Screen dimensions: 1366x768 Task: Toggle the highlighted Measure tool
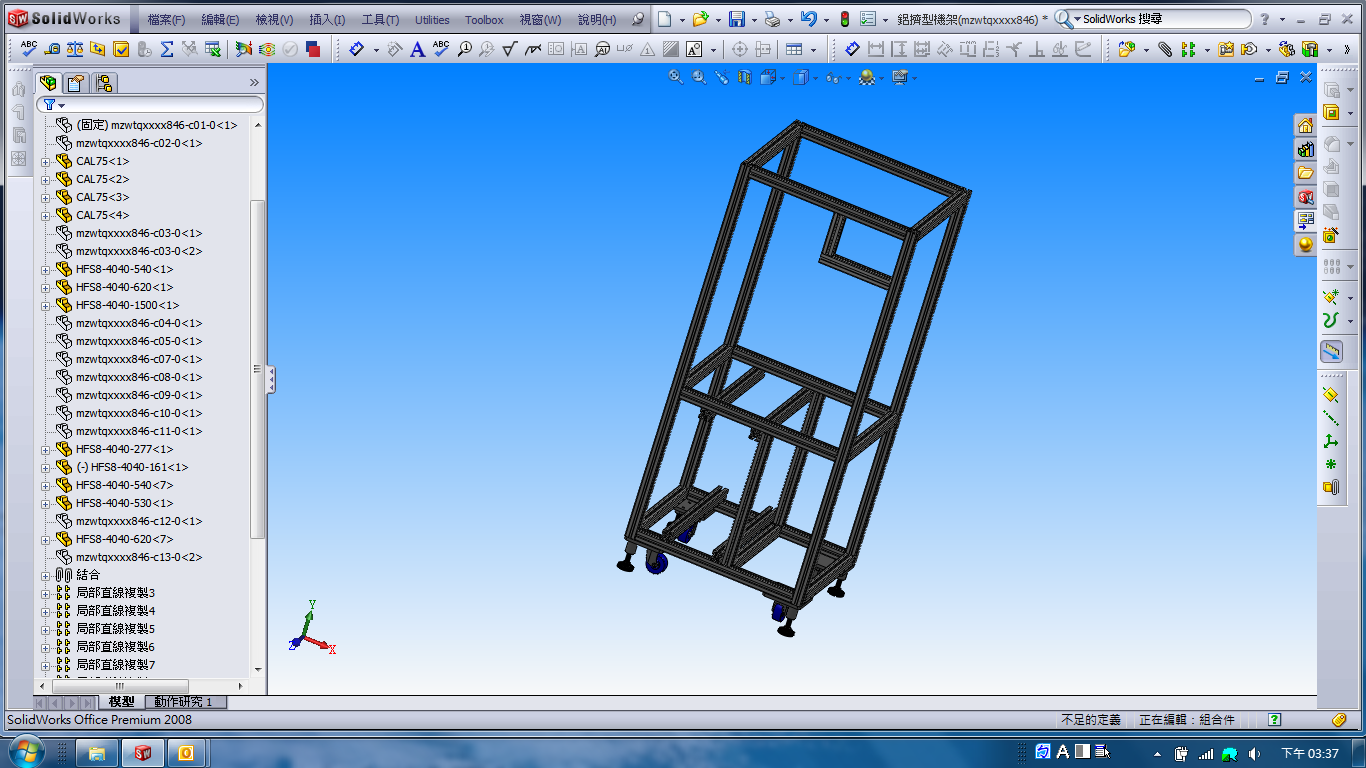tap(1331, 351)
